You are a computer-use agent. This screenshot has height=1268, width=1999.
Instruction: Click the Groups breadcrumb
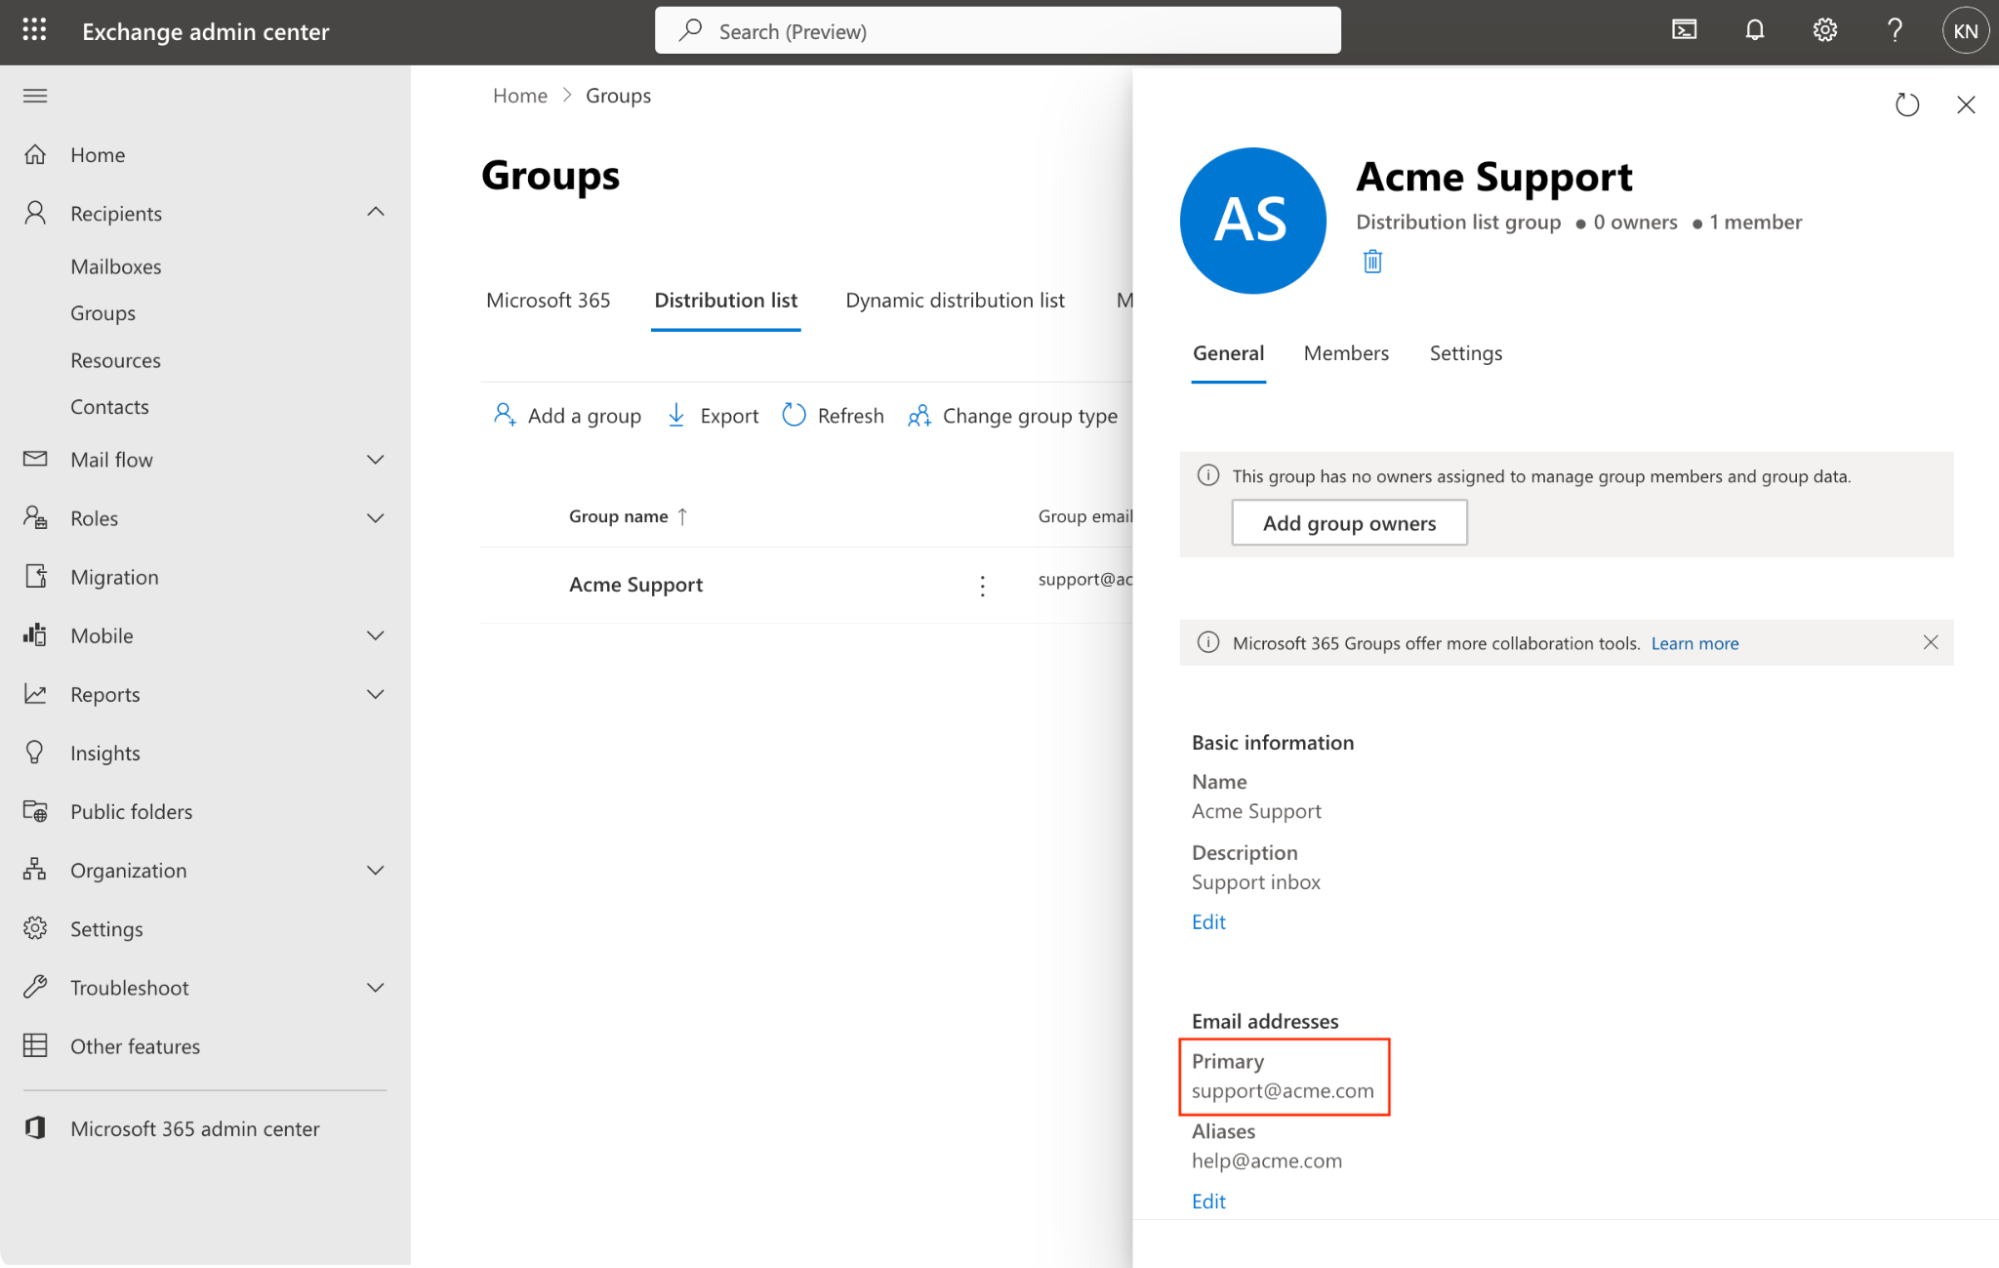pyautogui.click(x=618, y=95)
